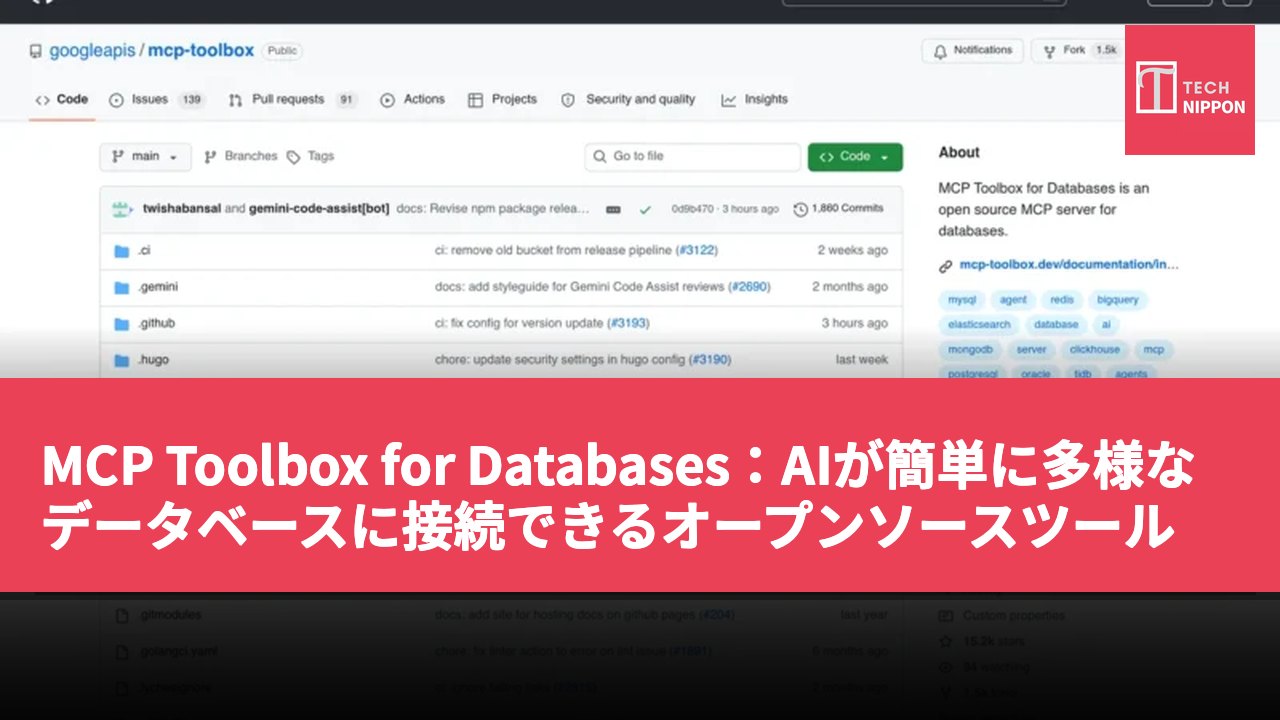1280x720 pixels.
Task: Click 'docs: add styleguide for Gemini Code Assist' message
Action: click(x=579, y=287)
